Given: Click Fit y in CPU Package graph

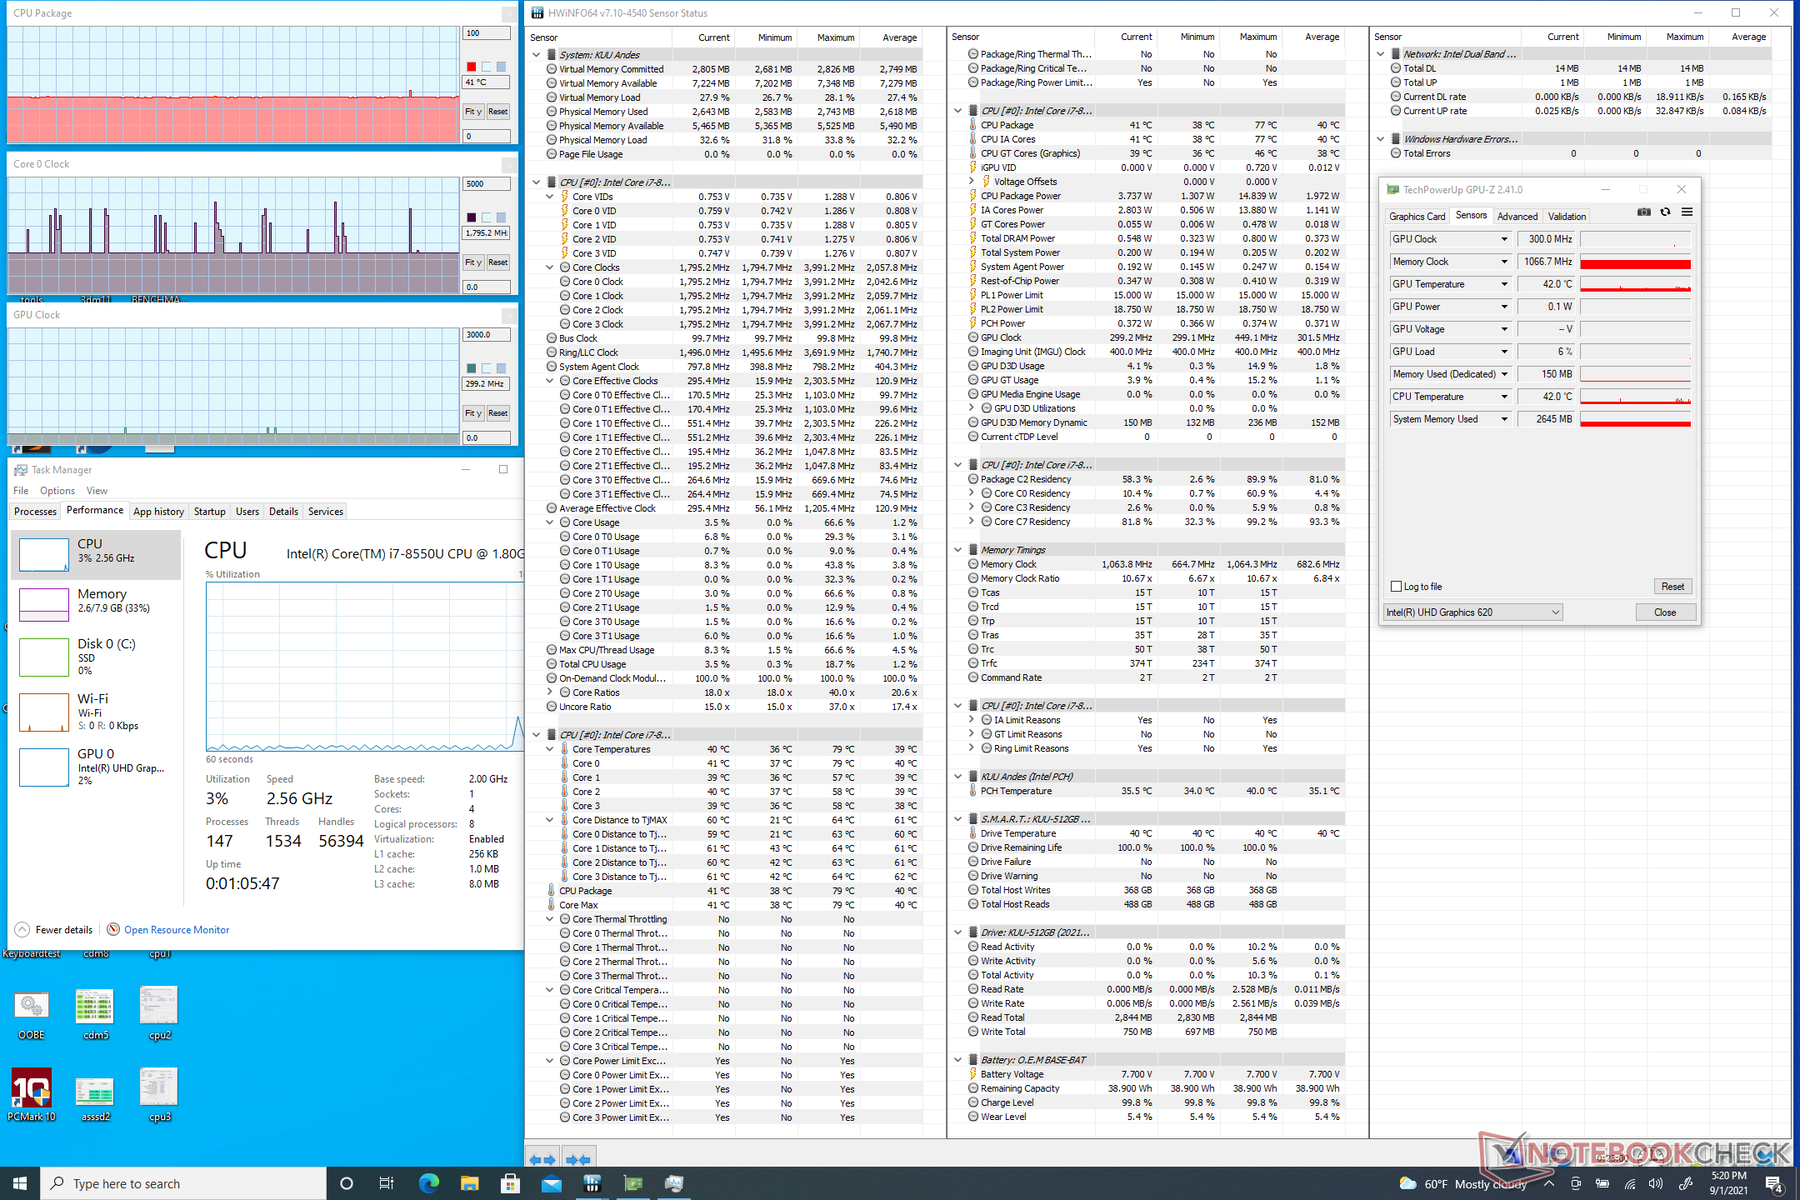Looking at the screenshot, I should tap(473, 111).
